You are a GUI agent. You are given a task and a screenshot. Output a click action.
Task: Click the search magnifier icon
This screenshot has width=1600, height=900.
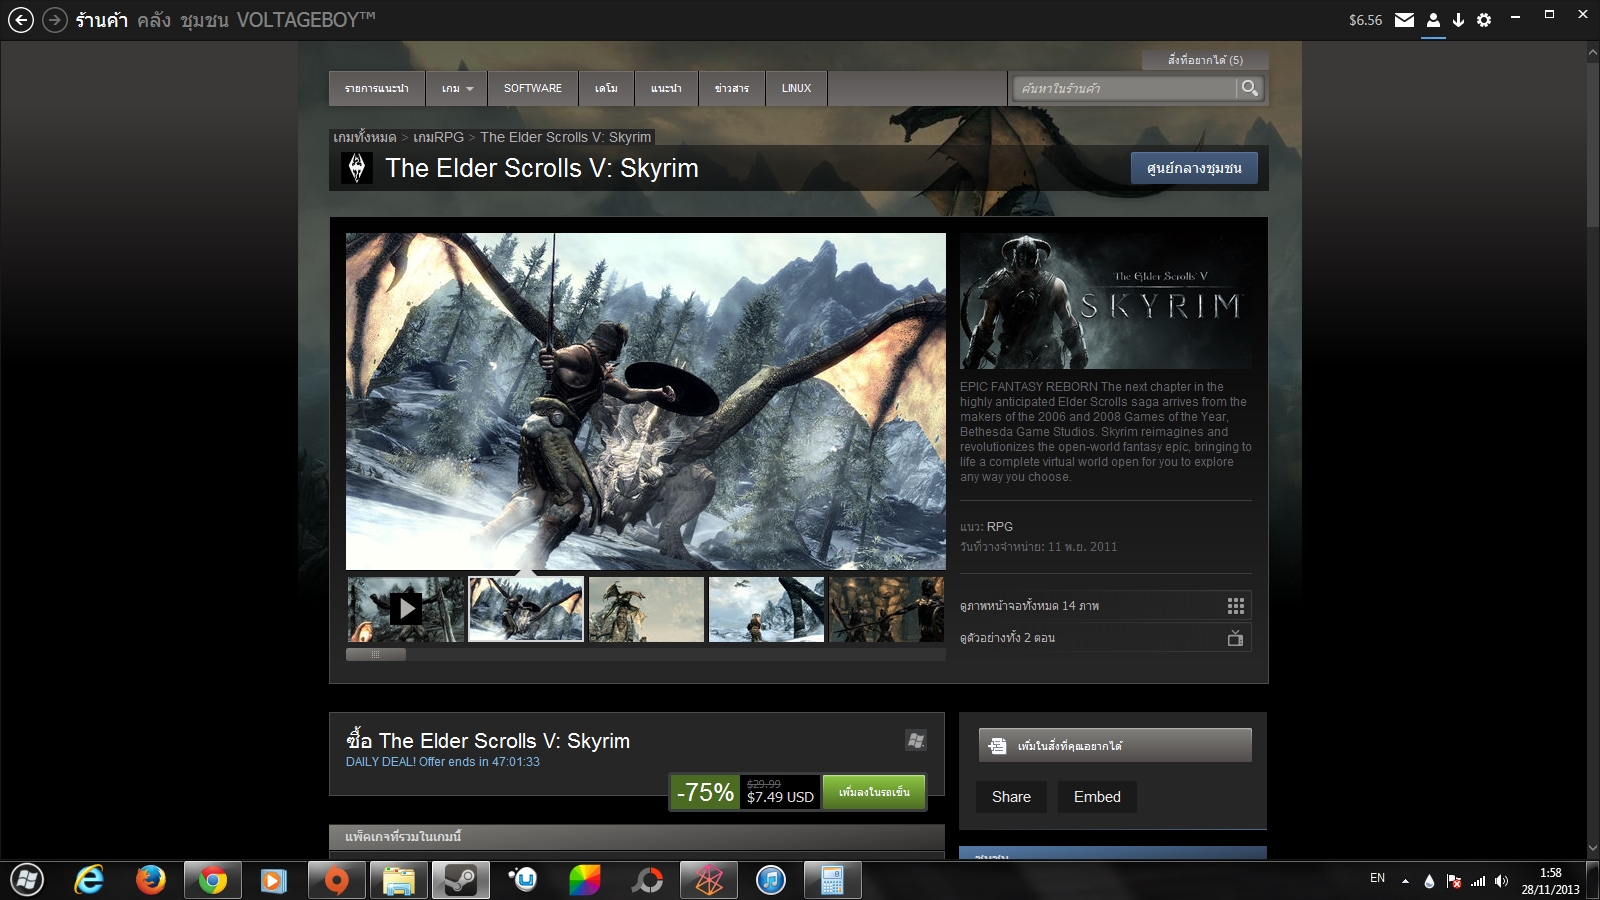pyautogui.click(x=1249, y=88)
